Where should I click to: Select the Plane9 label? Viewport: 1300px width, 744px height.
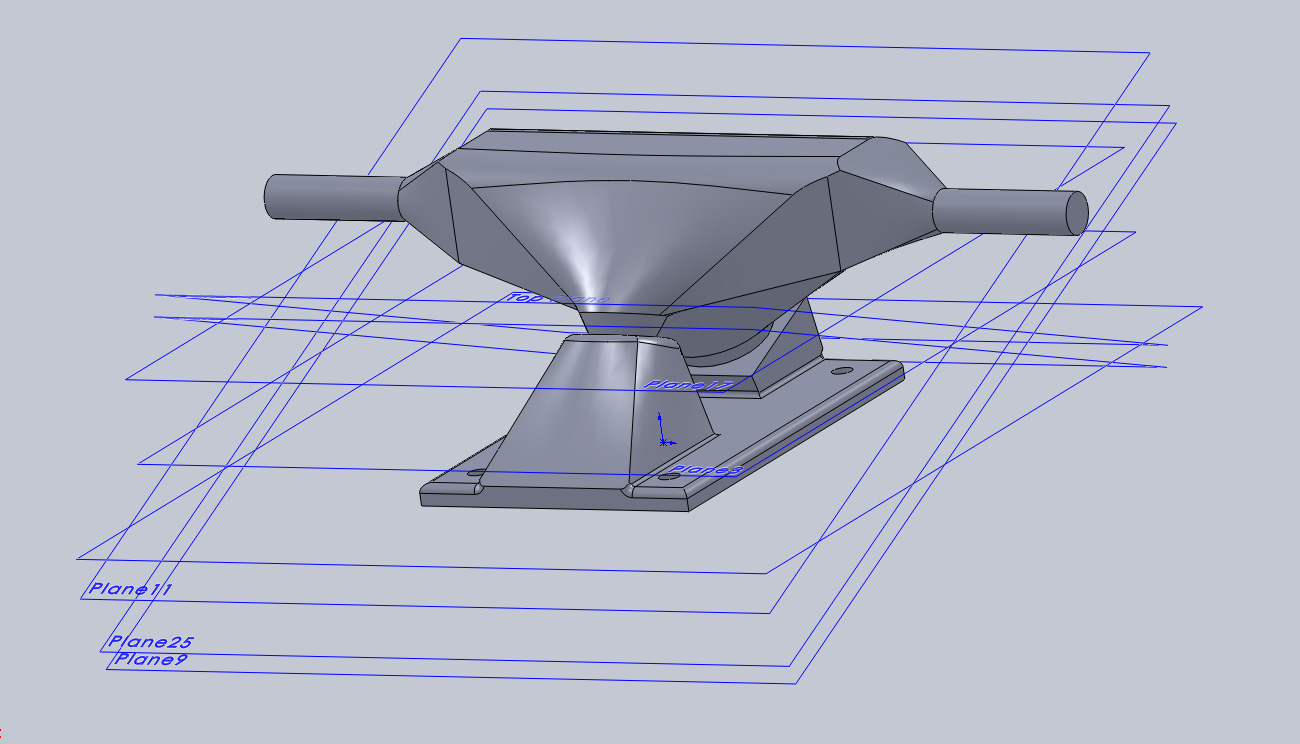150,659
